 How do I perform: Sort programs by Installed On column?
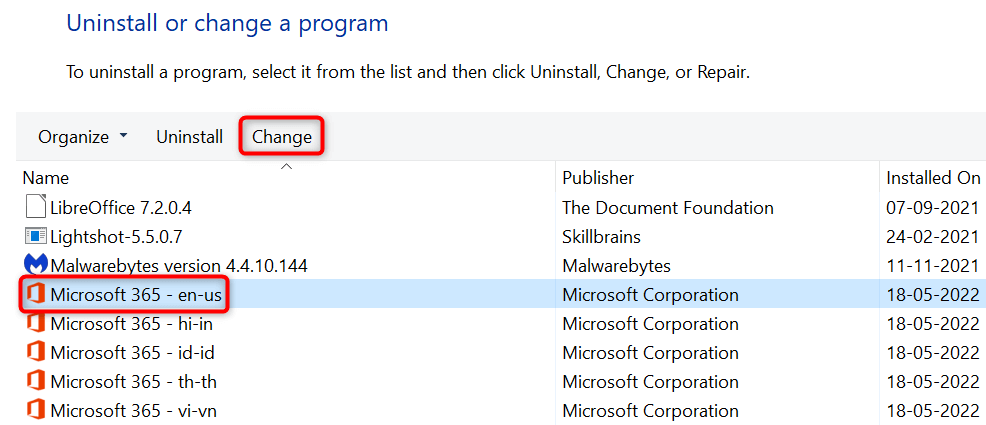(932, 178)
